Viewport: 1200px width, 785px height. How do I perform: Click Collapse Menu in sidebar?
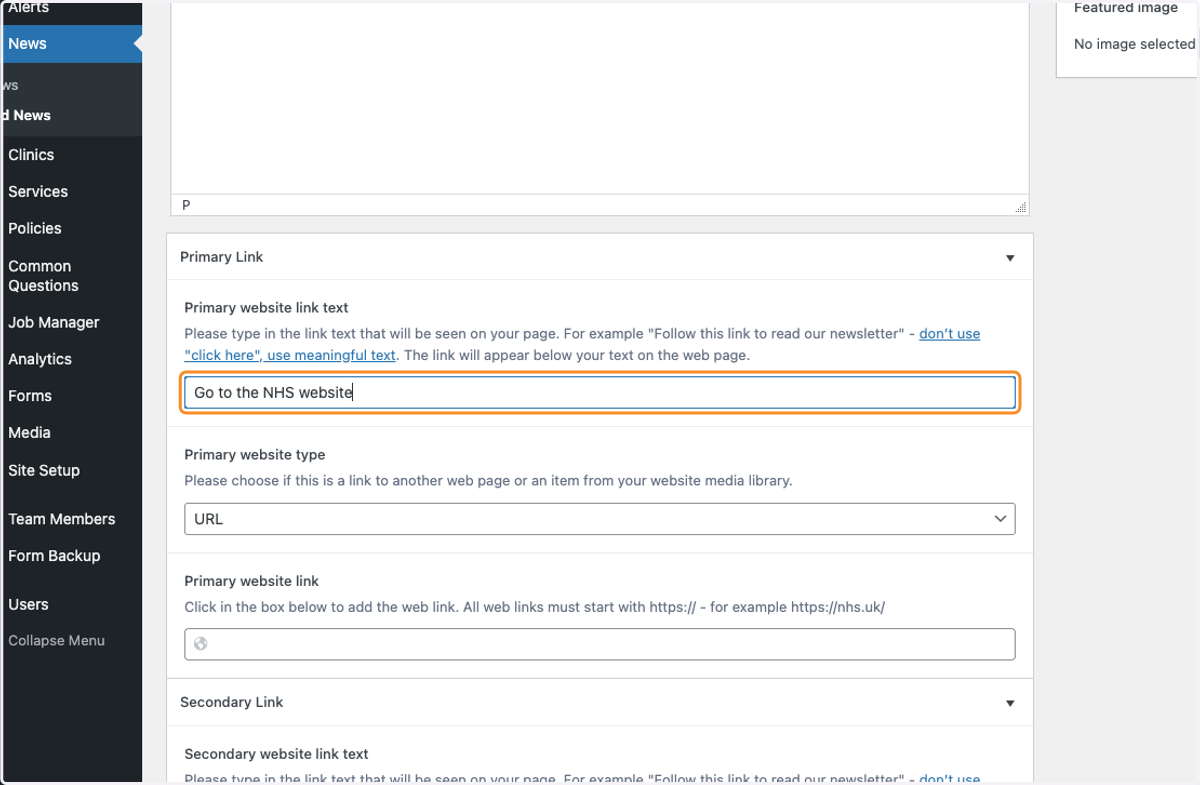point(56,640)
